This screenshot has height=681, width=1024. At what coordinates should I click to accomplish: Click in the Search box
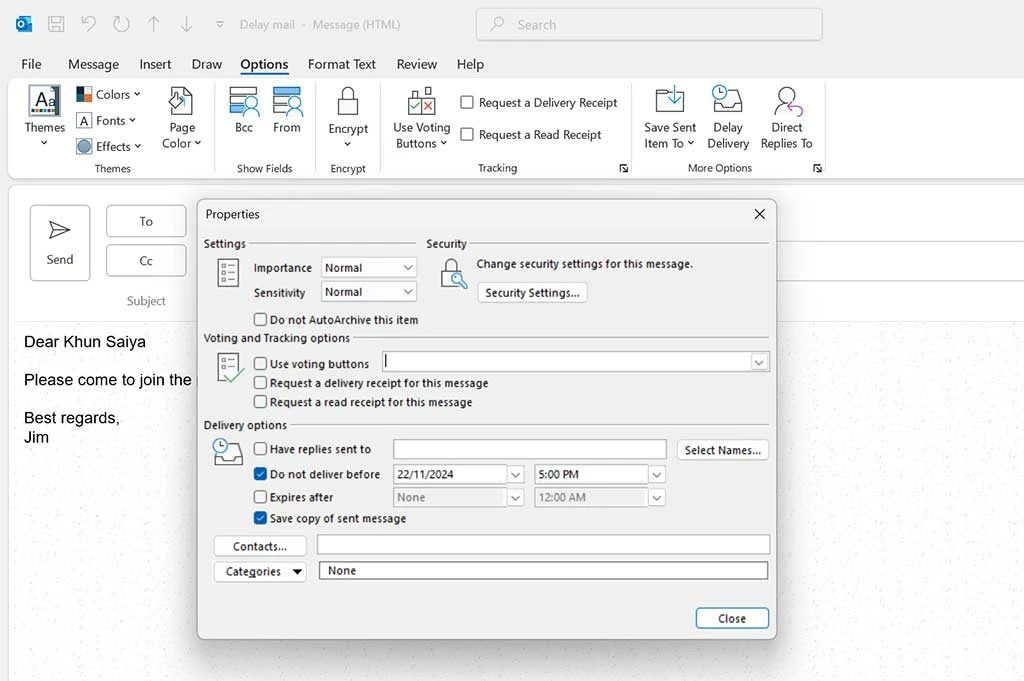[x=649, y=25]
